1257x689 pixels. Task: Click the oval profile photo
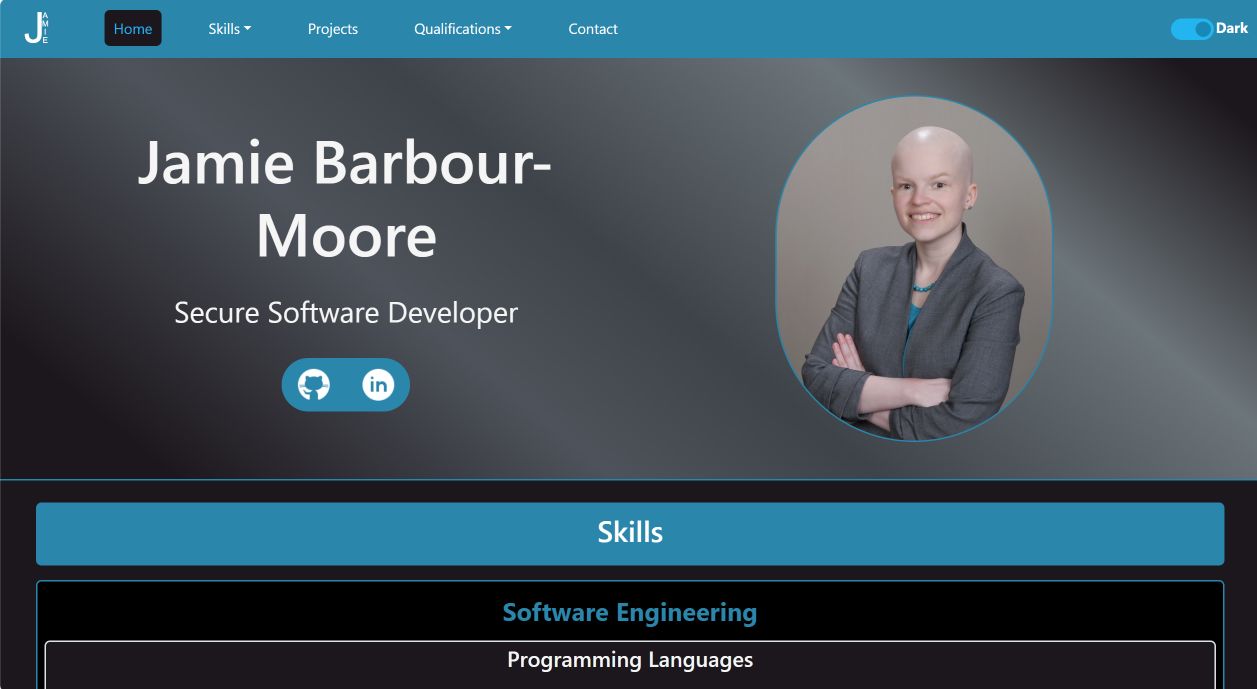(x=914, y=268)
